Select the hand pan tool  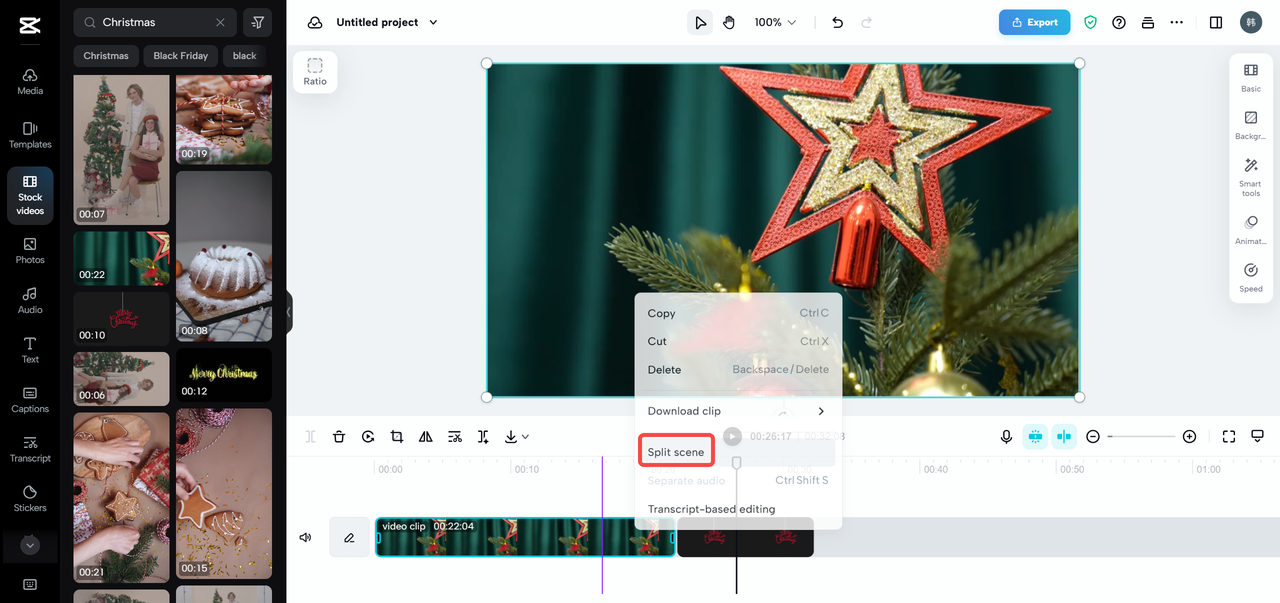[729, 22]
